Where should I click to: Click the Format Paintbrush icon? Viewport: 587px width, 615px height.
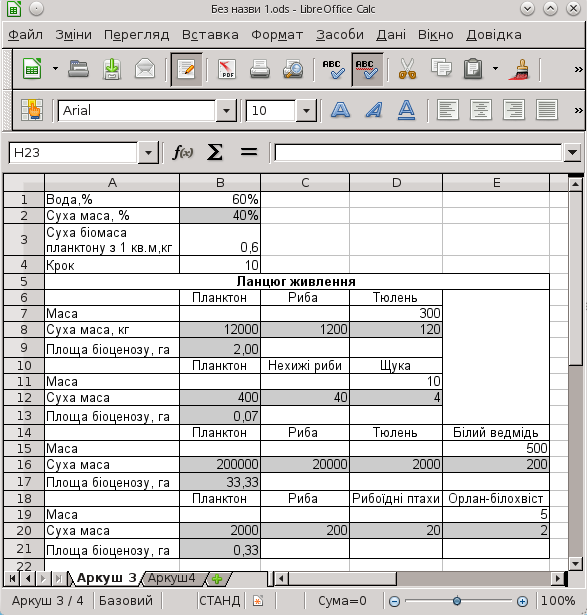[520, 69]
